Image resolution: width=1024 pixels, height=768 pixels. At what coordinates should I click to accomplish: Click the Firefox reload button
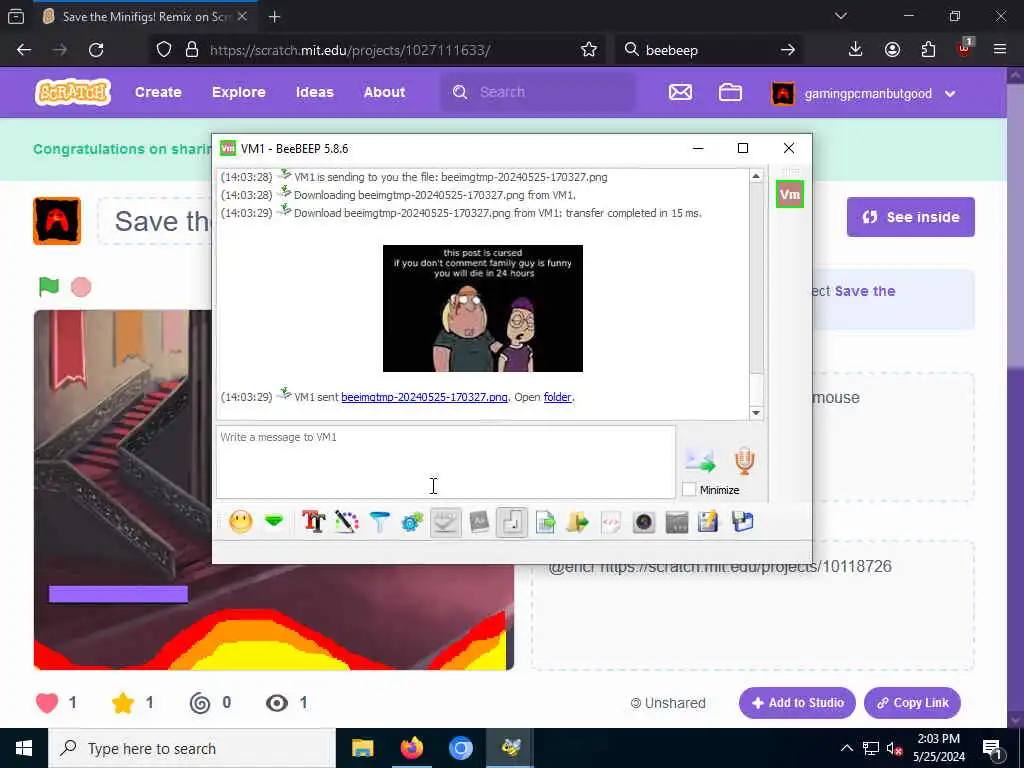pos(96,50)
